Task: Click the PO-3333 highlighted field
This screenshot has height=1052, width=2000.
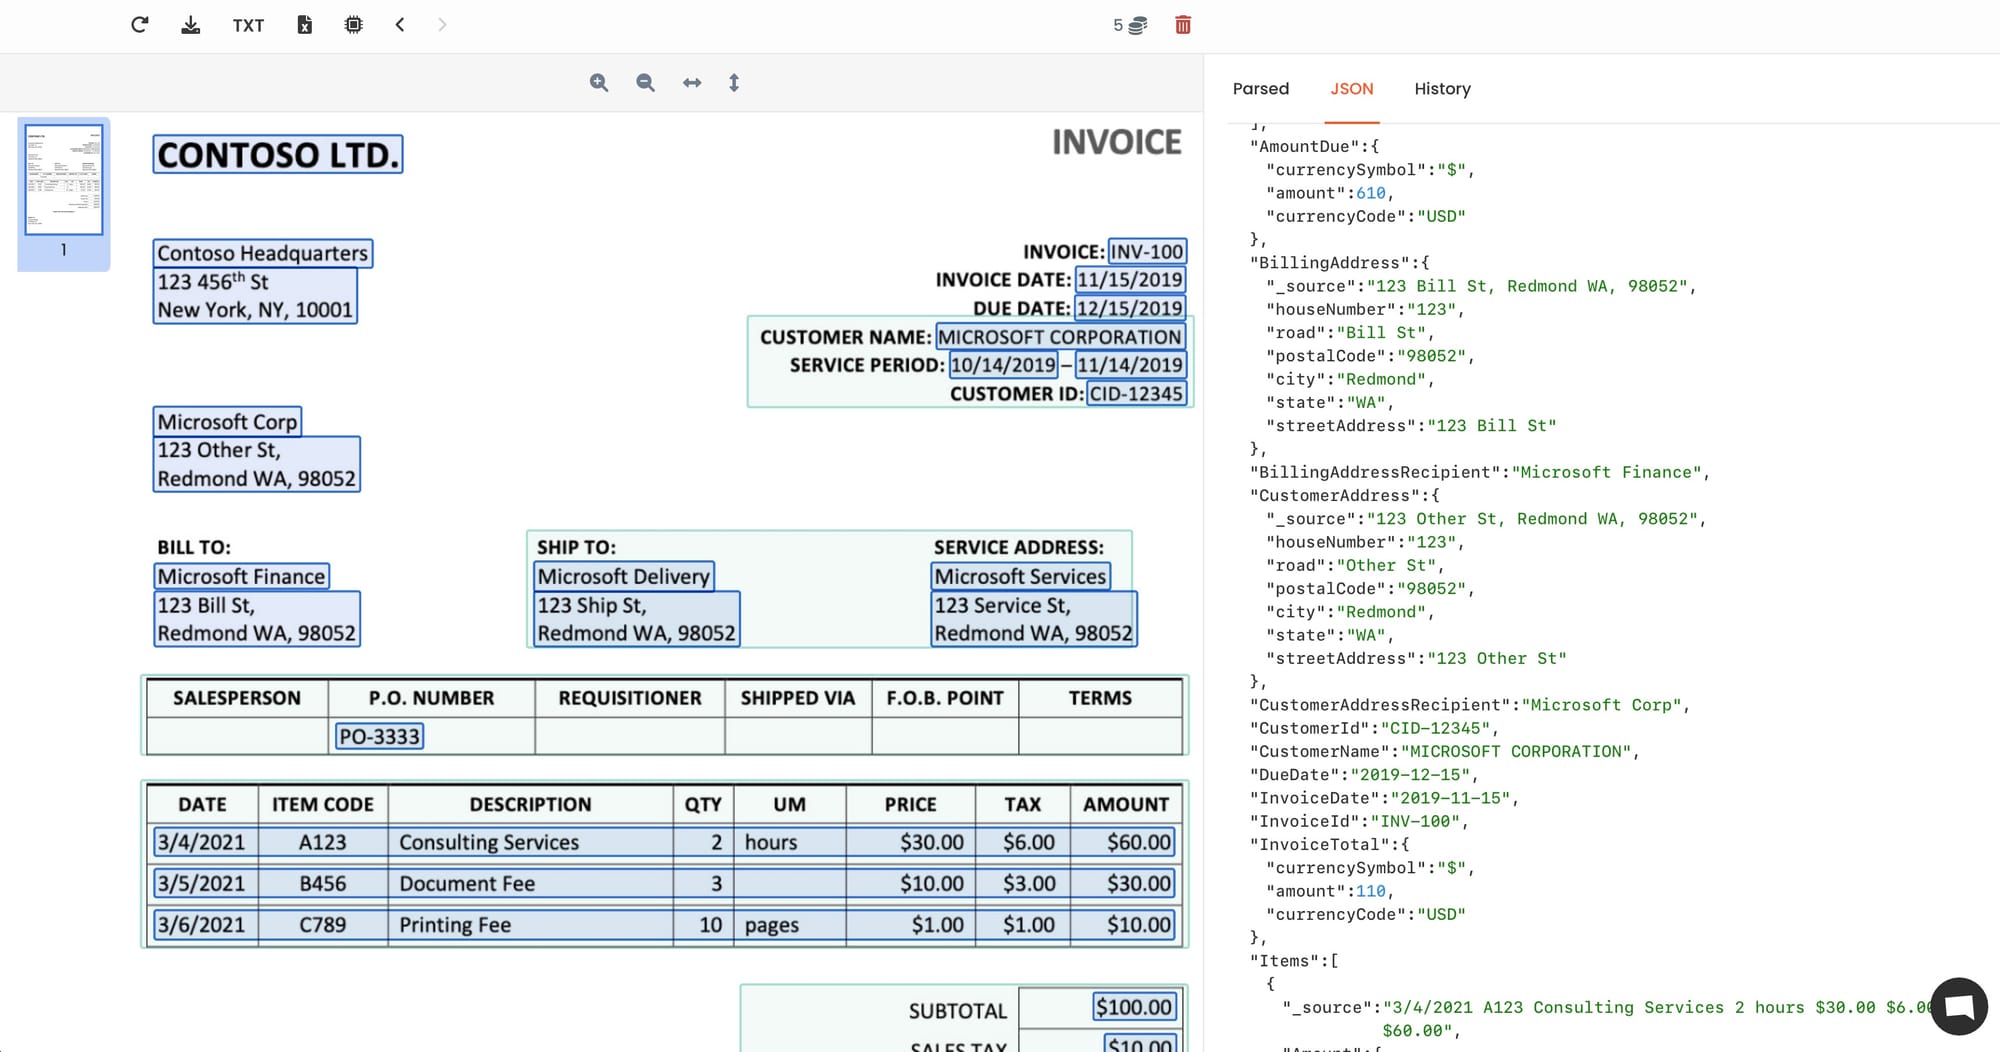Action: pos(379,737)
